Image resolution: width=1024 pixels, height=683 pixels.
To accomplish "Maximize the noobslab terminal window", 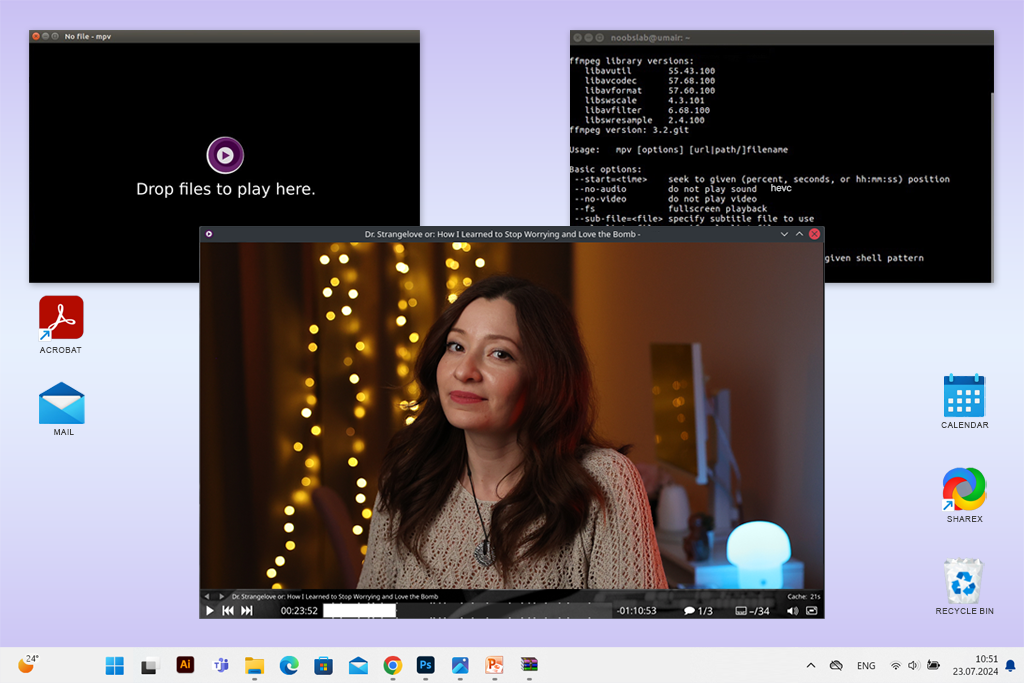I will pyautogui.click(x=600, y=38).
